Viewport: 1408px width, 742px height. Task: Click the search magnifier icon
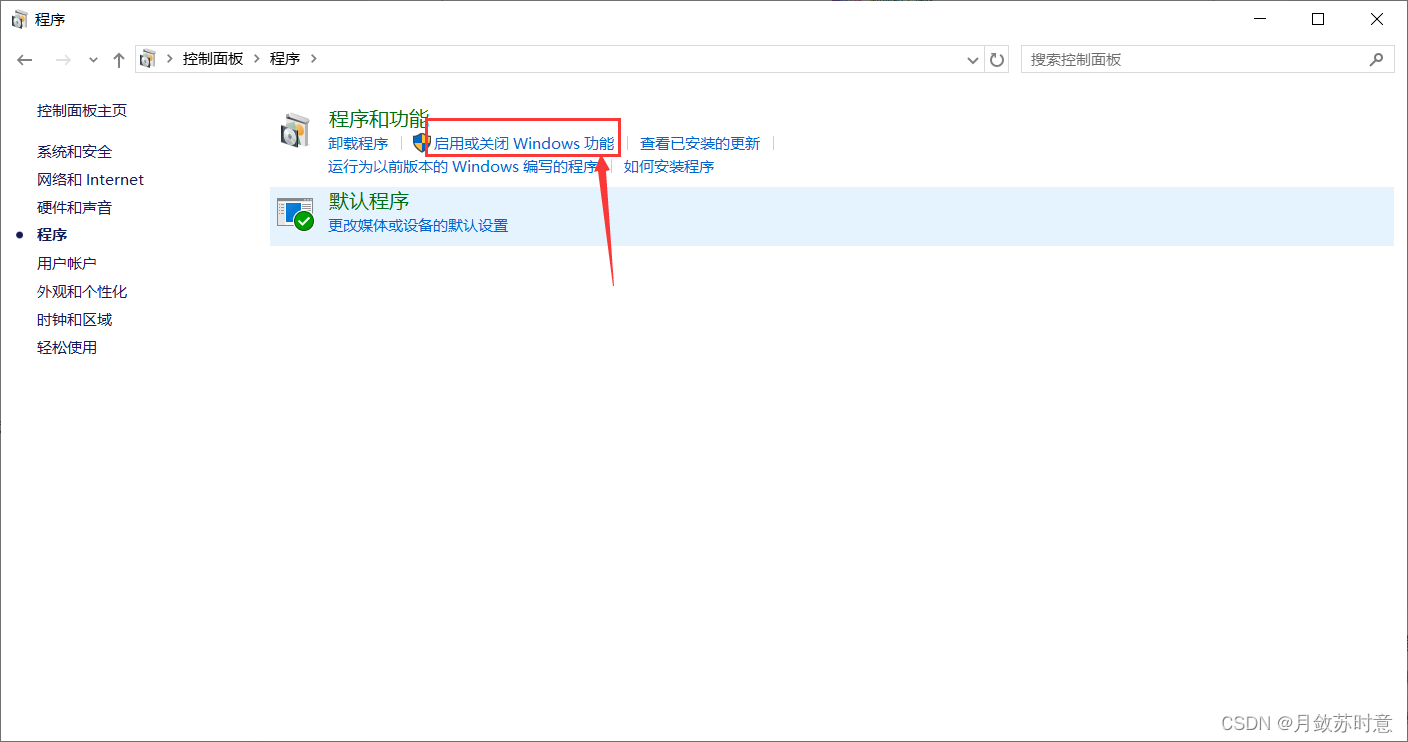tap(1377, 60)
